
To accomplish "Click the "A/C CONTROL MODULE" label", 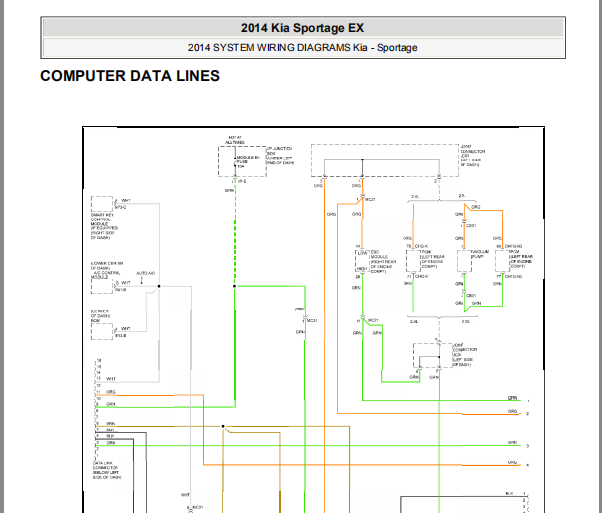I will click(x=106, y=275).
